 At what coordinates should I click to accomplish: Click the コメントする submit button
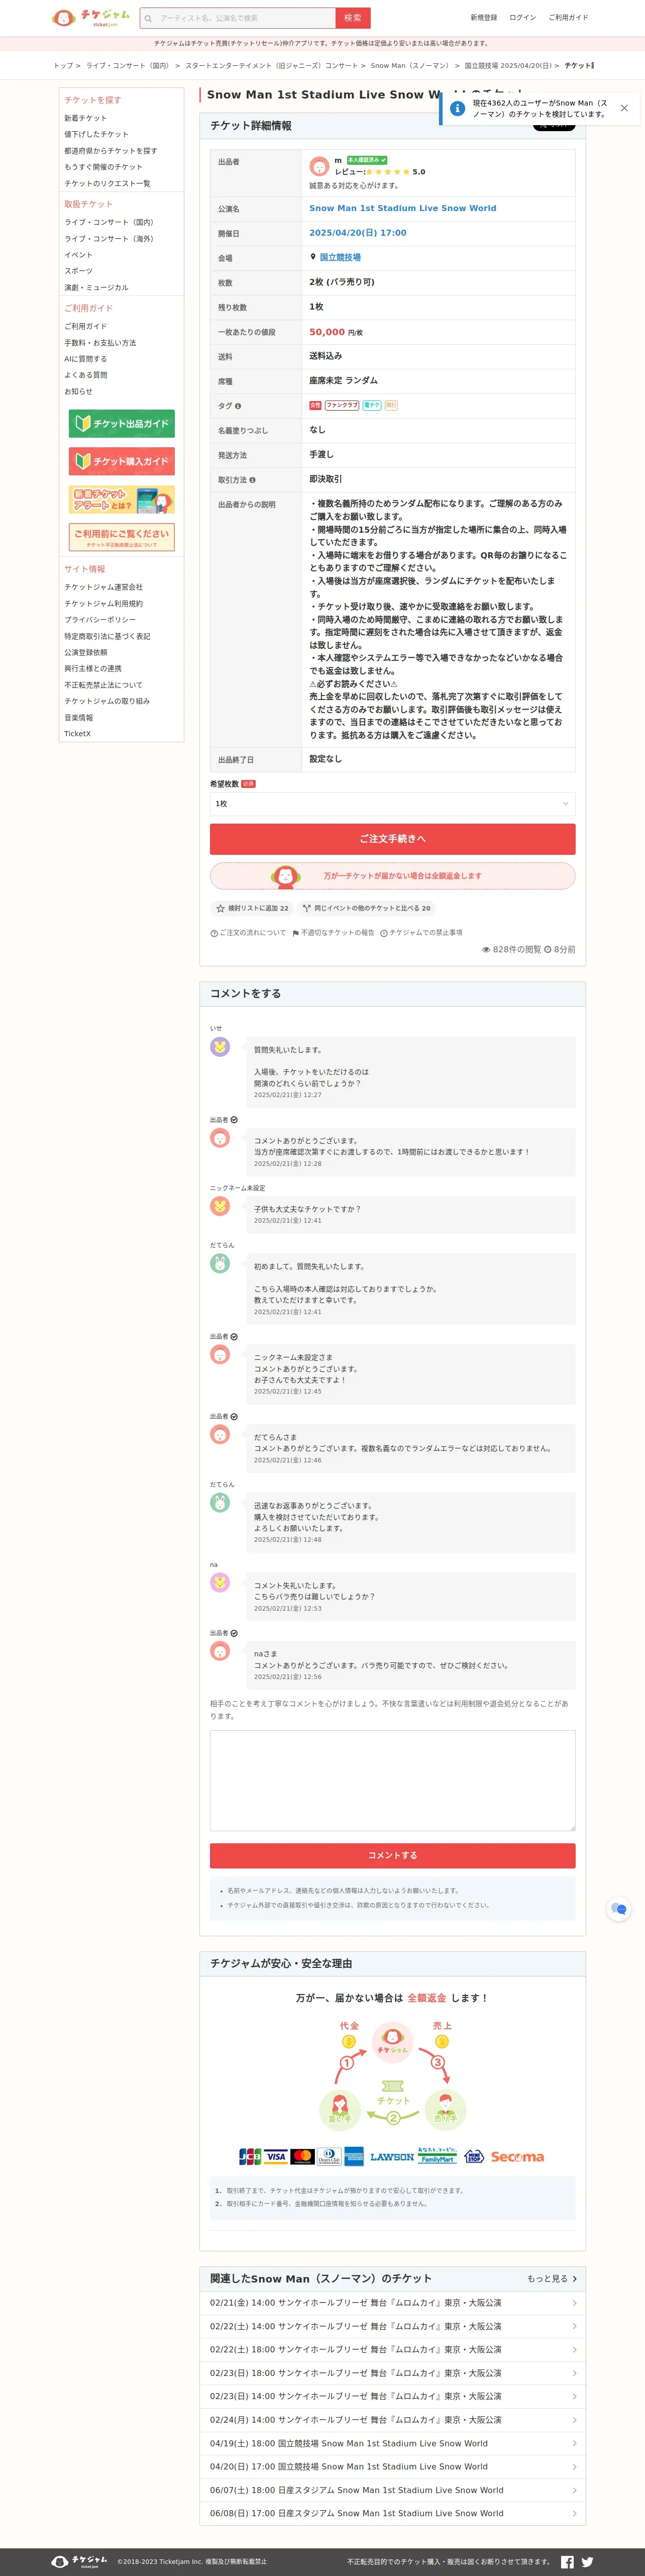coord(392,1855)
